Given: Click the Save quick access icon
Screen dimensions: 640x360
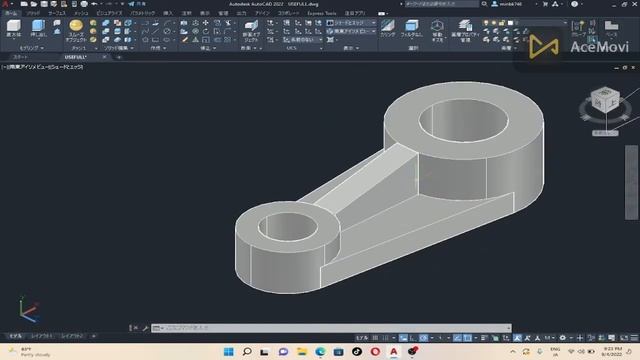Looking at the screenshot, I should pyautogui.click(x=44, y=4).
